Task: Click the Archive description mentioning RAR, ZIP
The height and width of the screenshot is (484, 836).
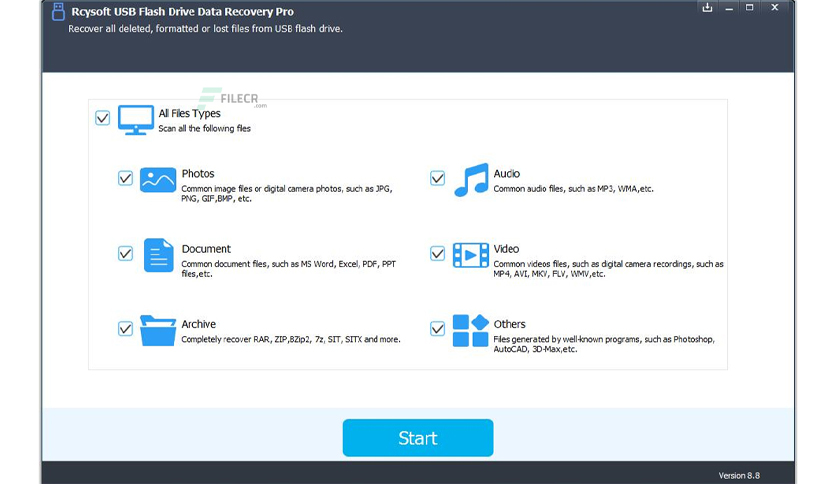Action: pos(291,340)
